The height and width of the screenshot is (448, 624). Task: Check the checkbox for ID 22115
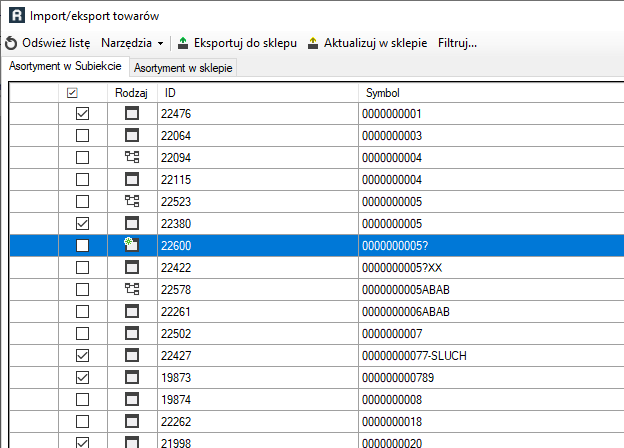click(x=82, y=179)
